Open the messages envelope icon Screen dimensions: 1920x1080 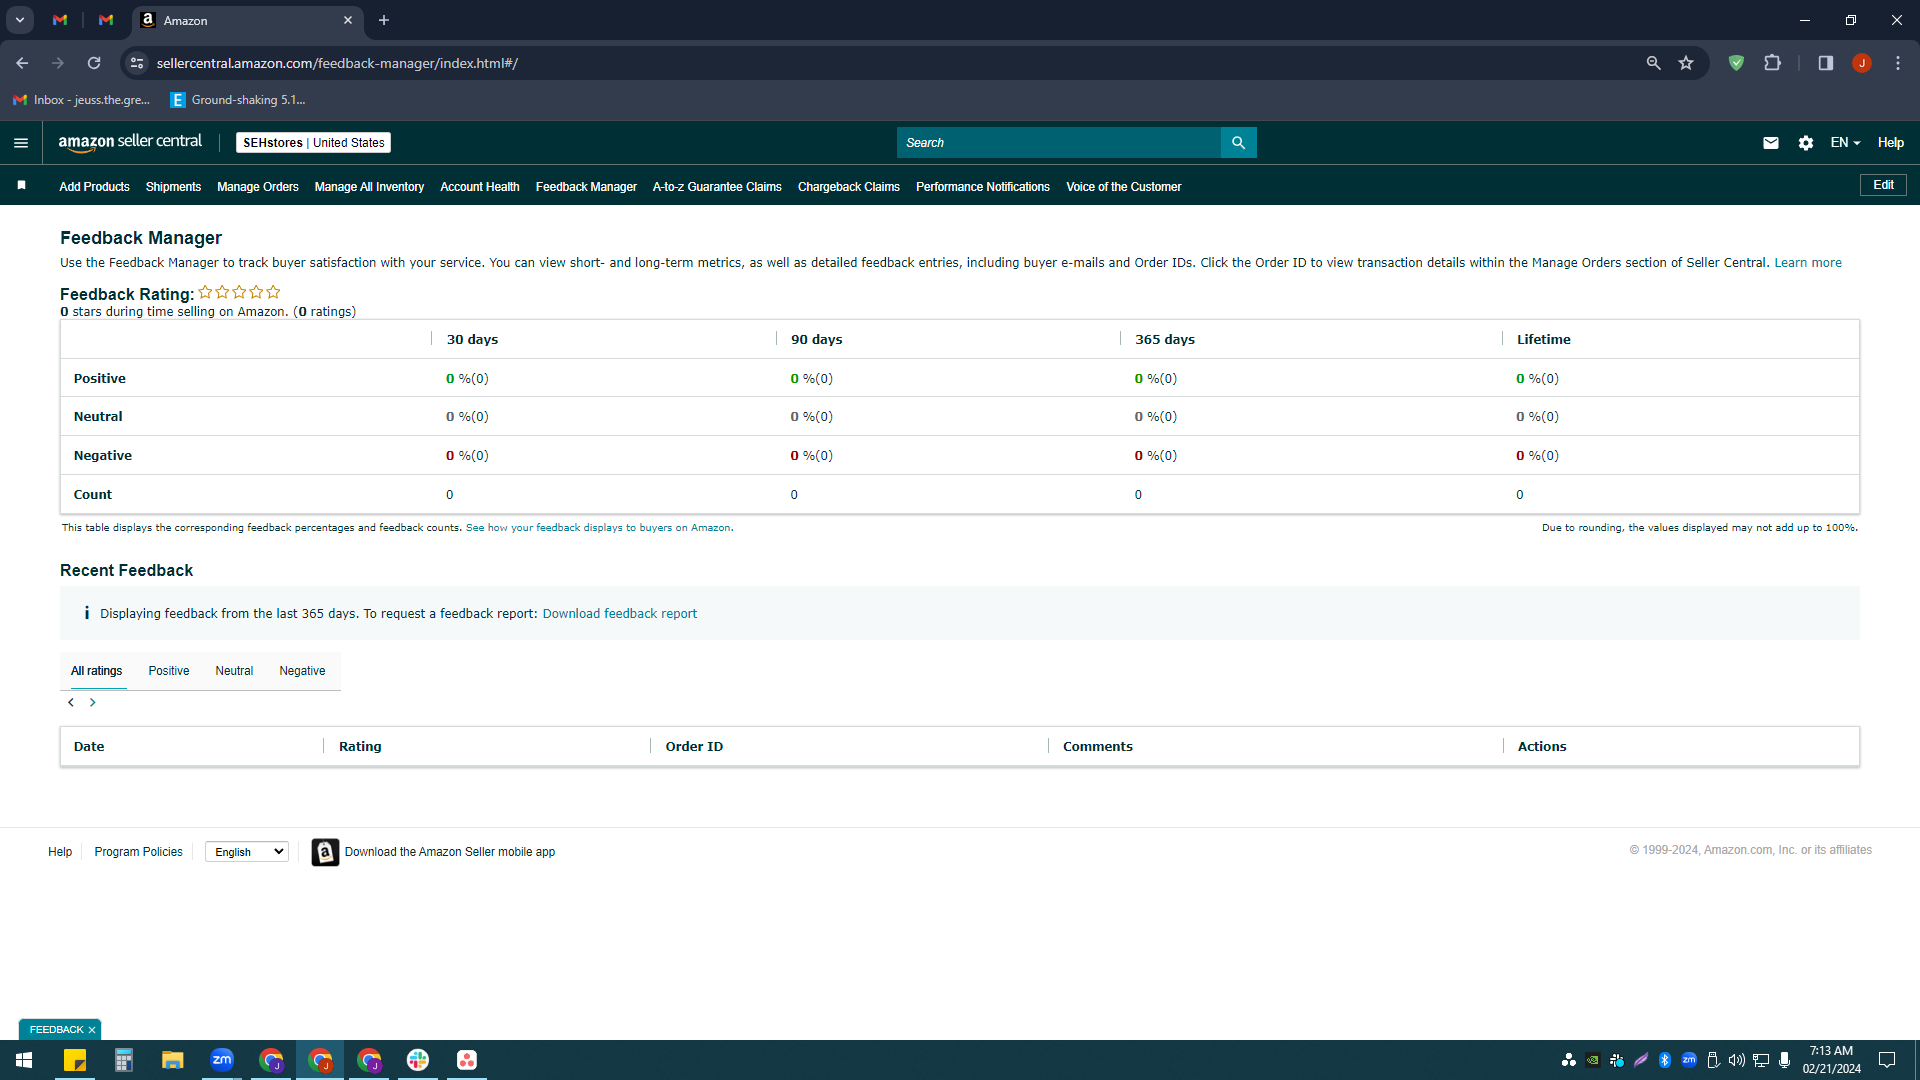click(x=1771, y=143)
